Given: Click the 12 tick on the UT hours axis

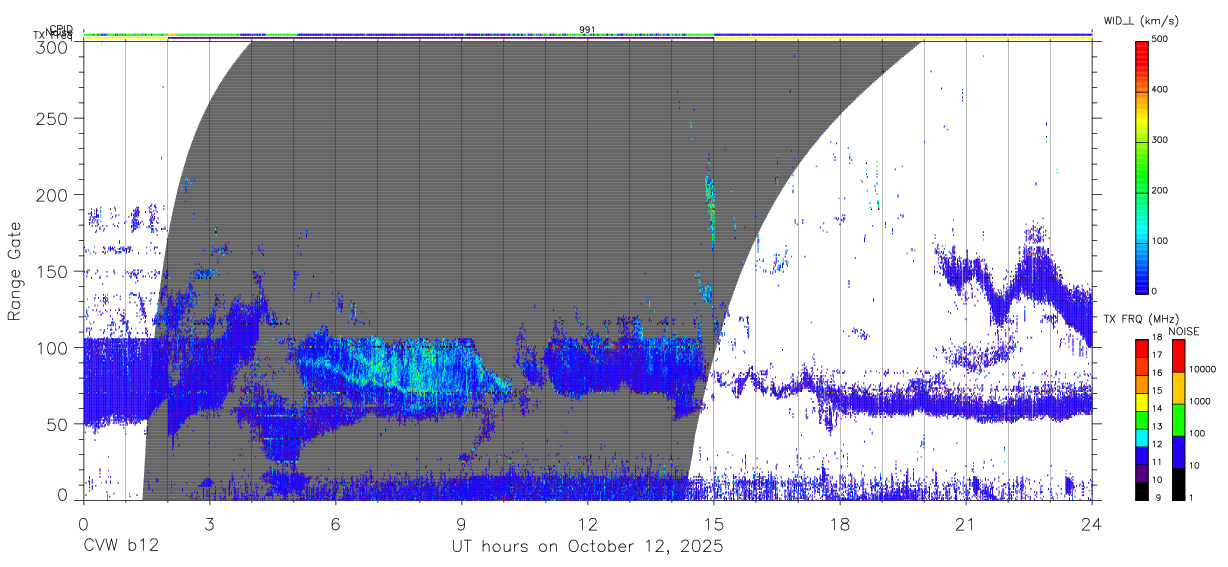Looking at the screenshot, I should pyautogui.click(x=588, y=524).
